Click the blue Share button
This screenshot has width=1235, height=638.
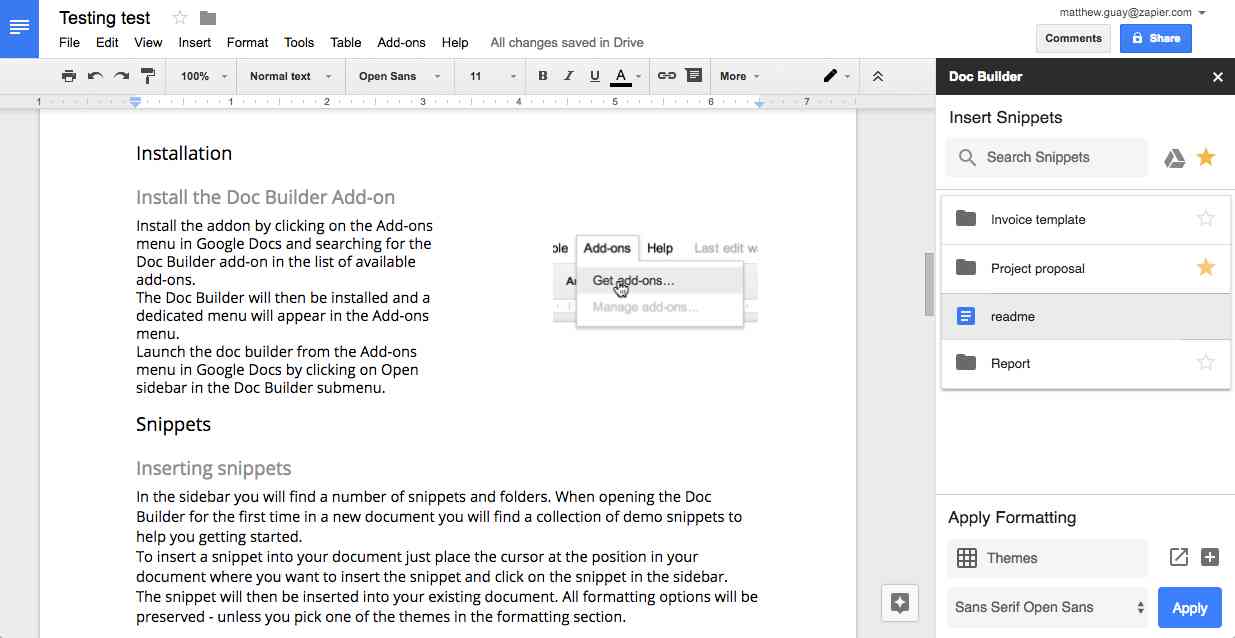coord(1156,38)
